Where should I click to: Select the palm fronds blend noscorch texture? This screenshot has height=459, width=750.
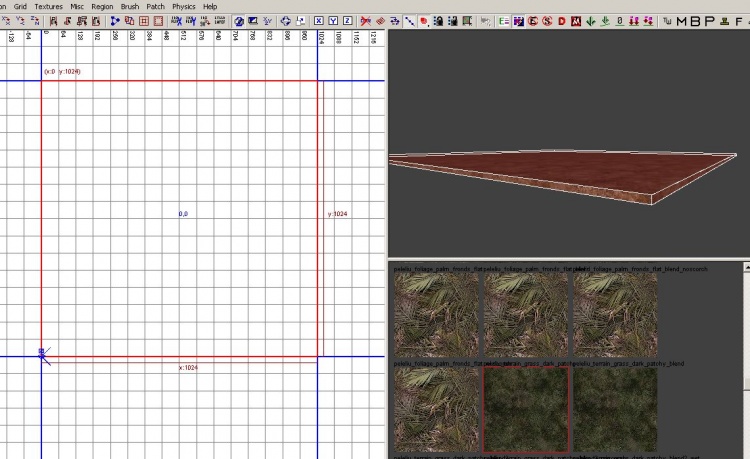(x=615, y=315)
